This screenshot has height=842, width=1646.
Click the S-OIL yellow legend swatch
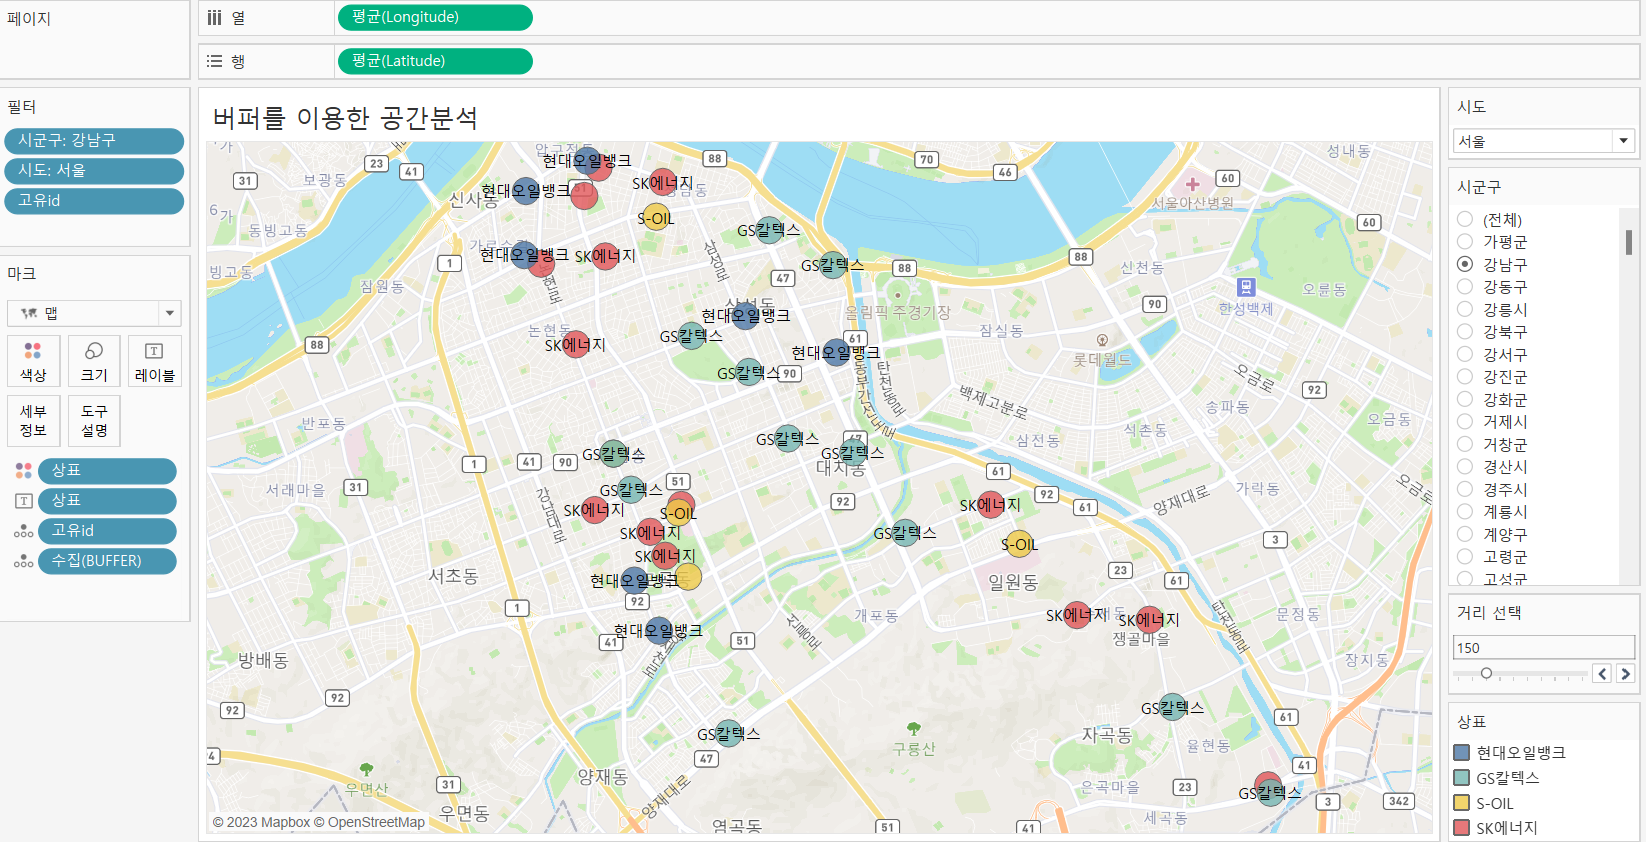point(1461,803)
